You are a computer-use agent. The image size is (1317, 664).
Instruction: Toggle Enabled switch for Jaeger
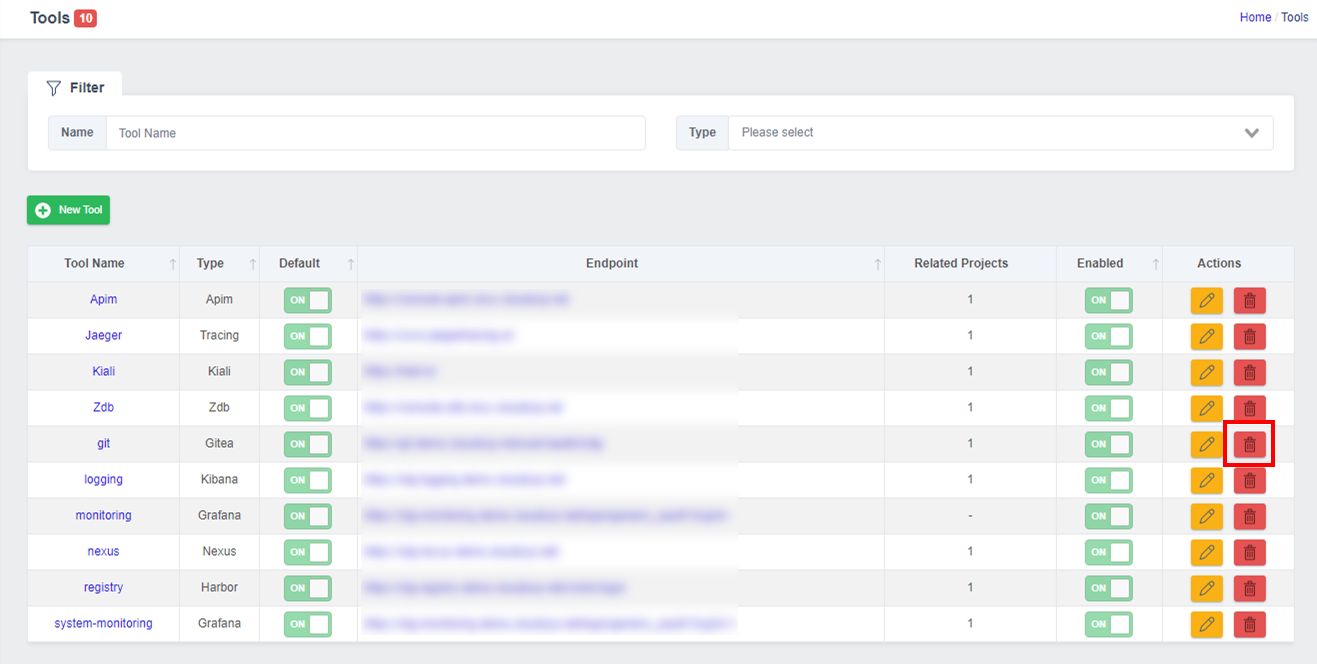coord(1108,336)
